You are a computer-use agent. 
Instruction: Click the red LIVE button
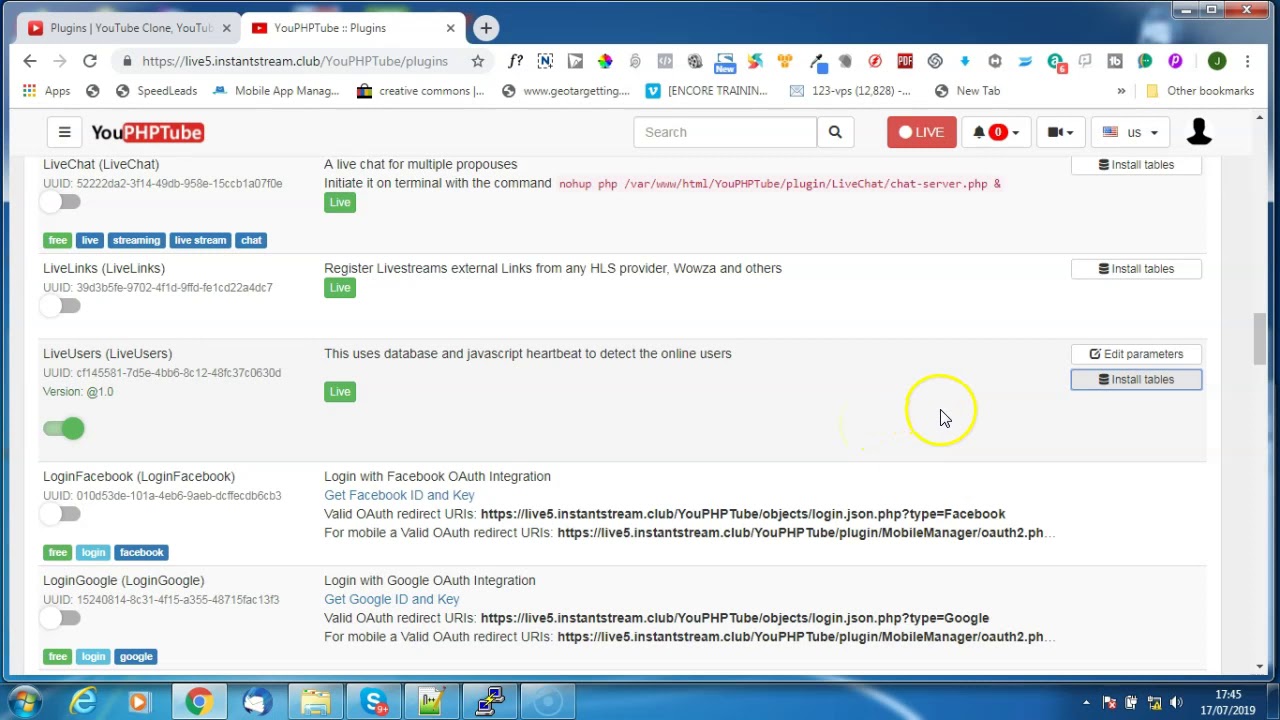point(921,132)
